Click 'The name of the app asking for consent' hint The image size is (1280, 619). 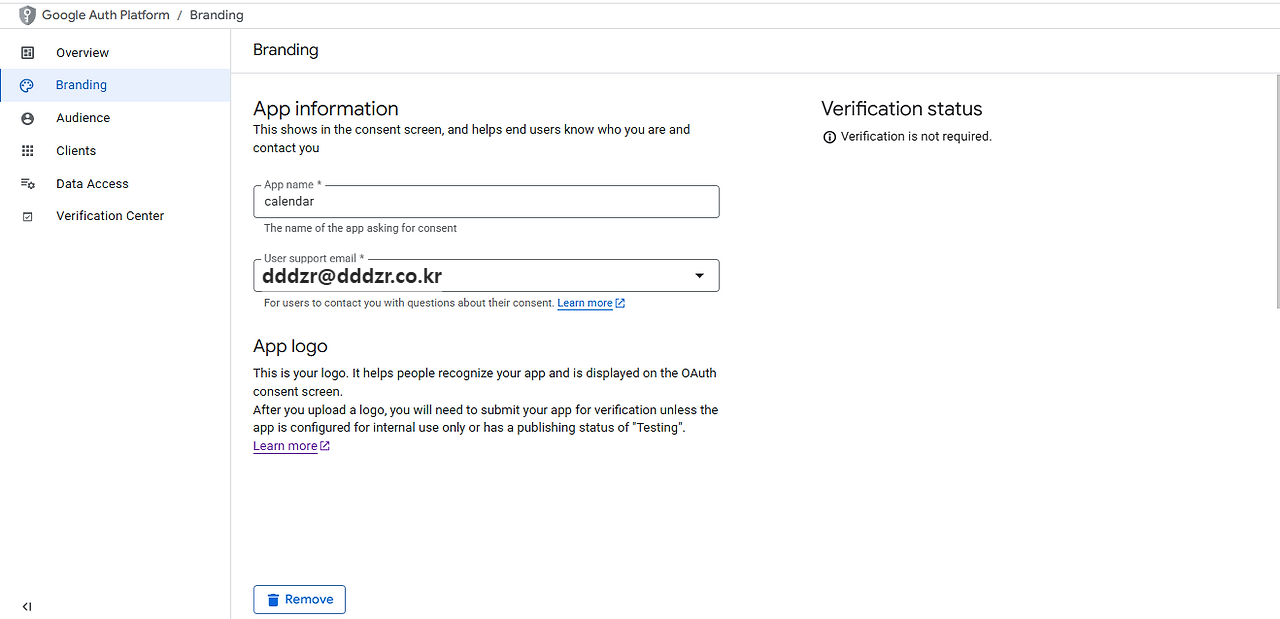click(x=360, y=228)
